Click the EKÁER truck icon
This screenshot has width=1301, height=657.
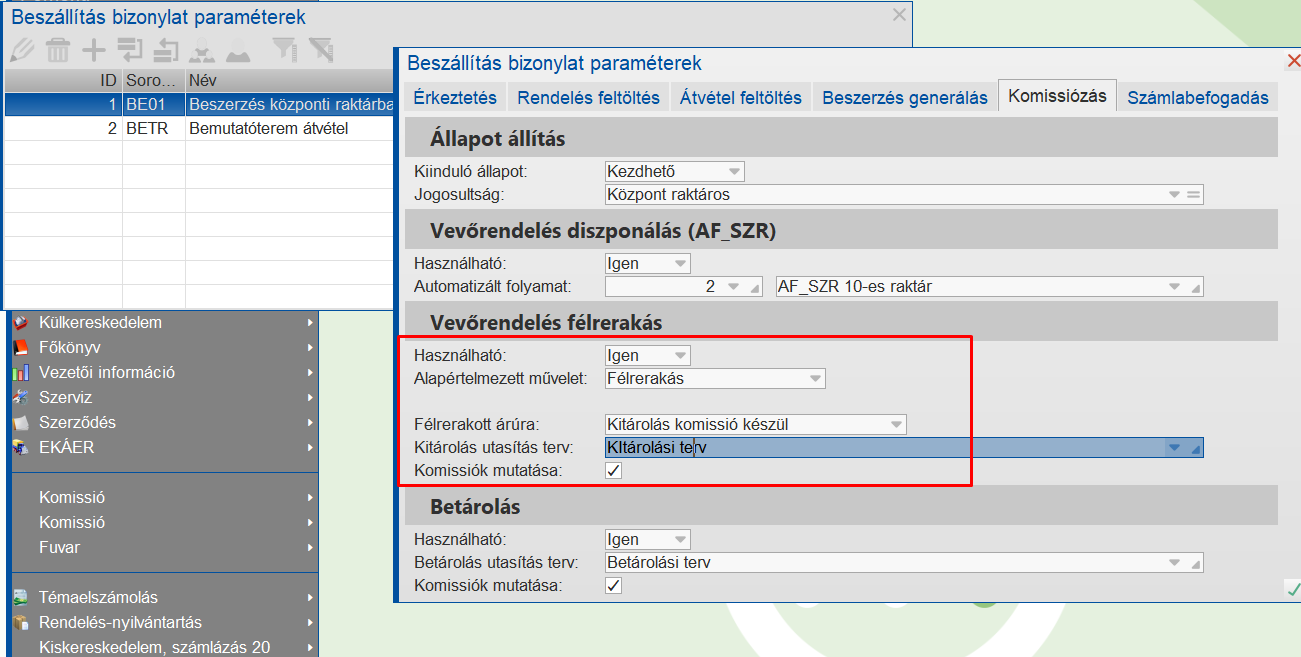click(21, 448)
